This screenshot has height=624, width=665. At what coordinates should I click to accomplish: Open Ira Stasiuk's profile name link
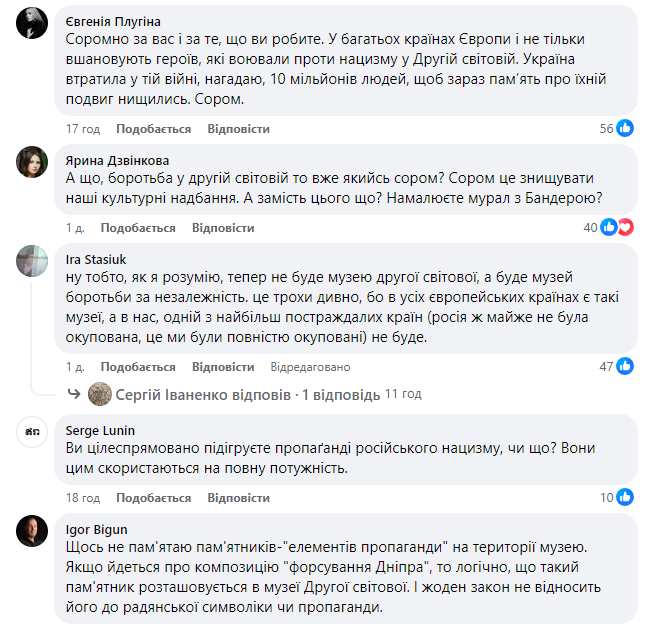pos(99,256)
